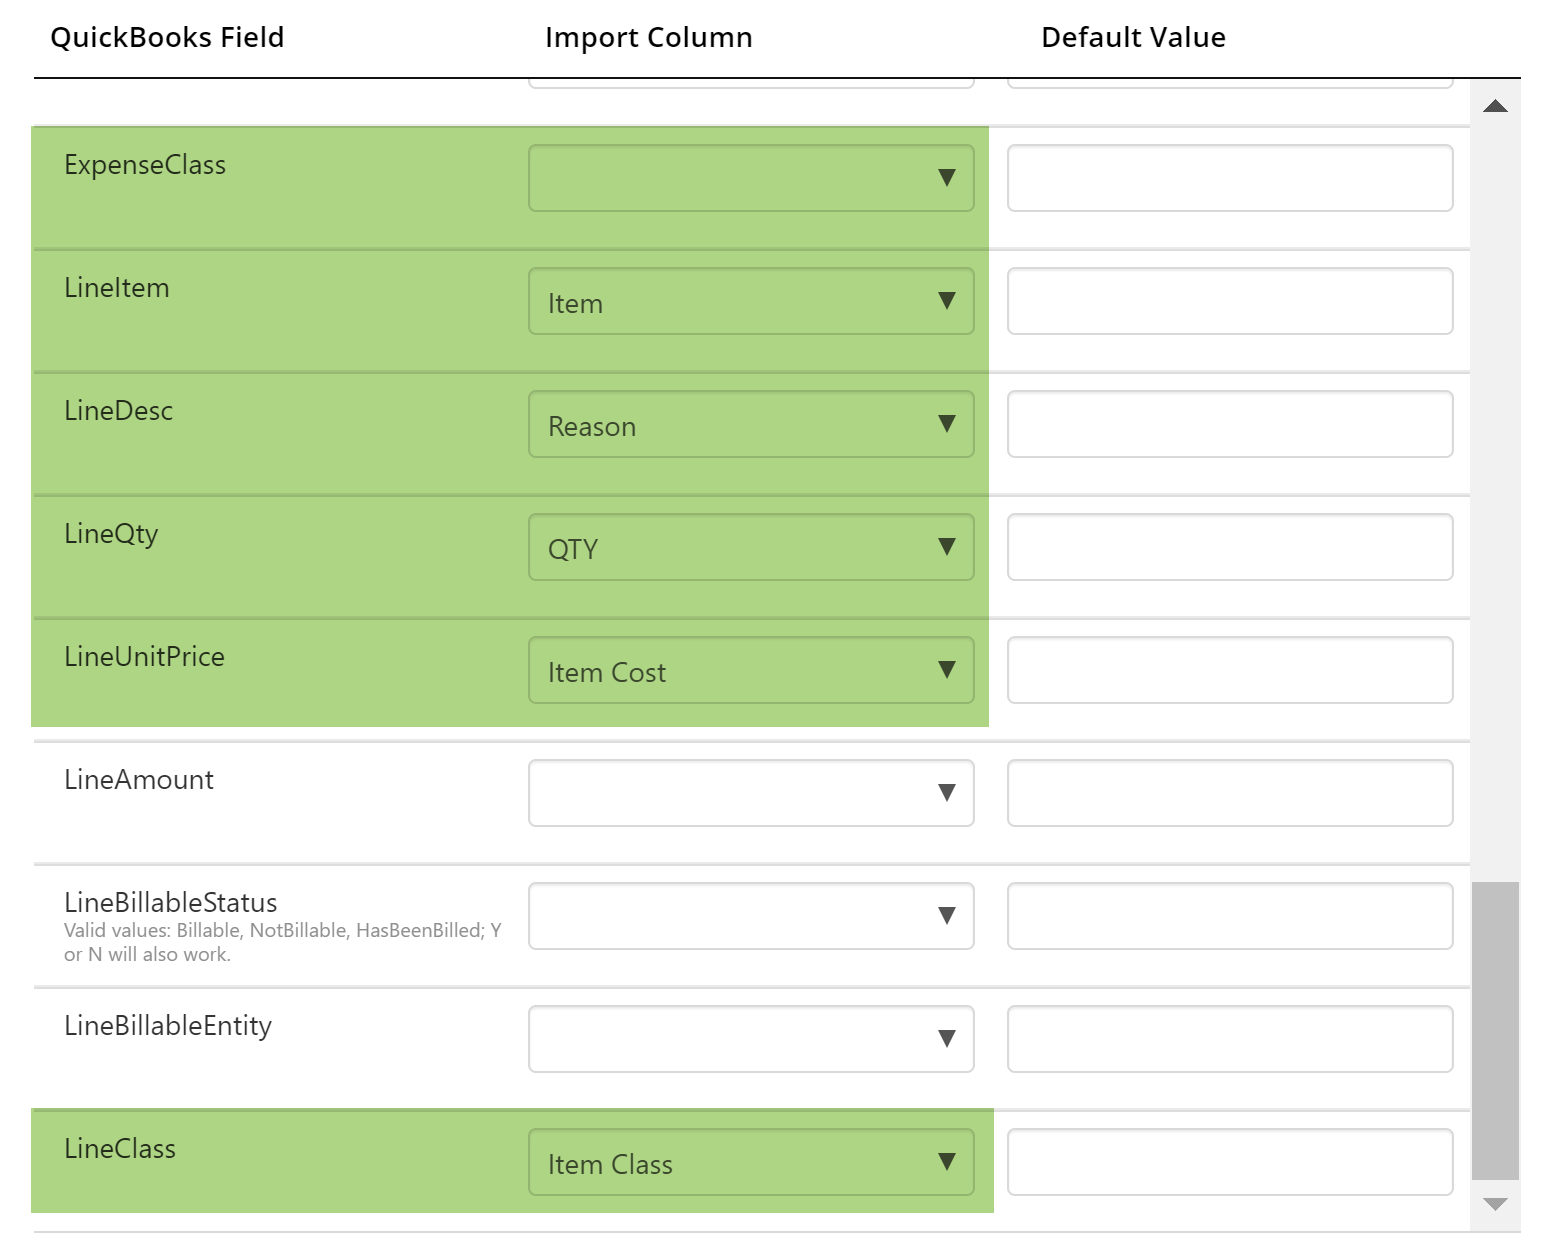Click the default value field for LineDesc

1229,424
